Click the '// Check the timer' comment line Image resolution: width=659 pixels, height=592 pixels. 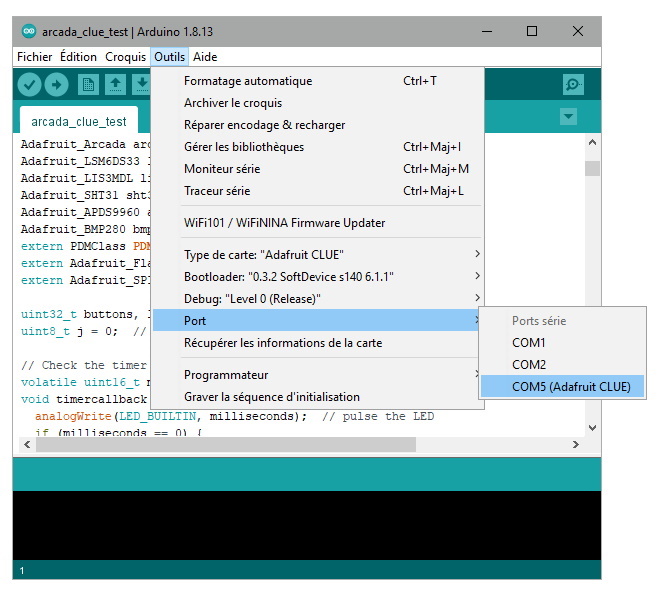tap(86, 365)
